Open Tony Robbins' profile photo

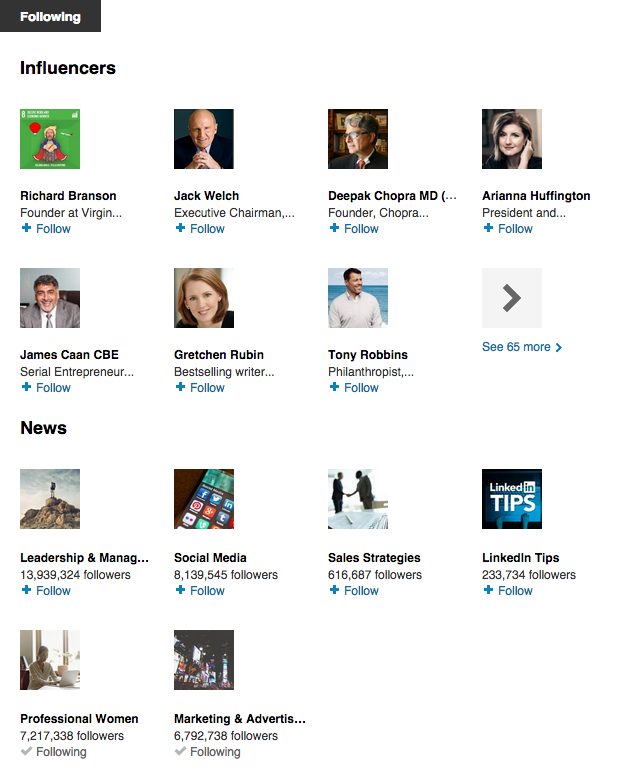358,298
